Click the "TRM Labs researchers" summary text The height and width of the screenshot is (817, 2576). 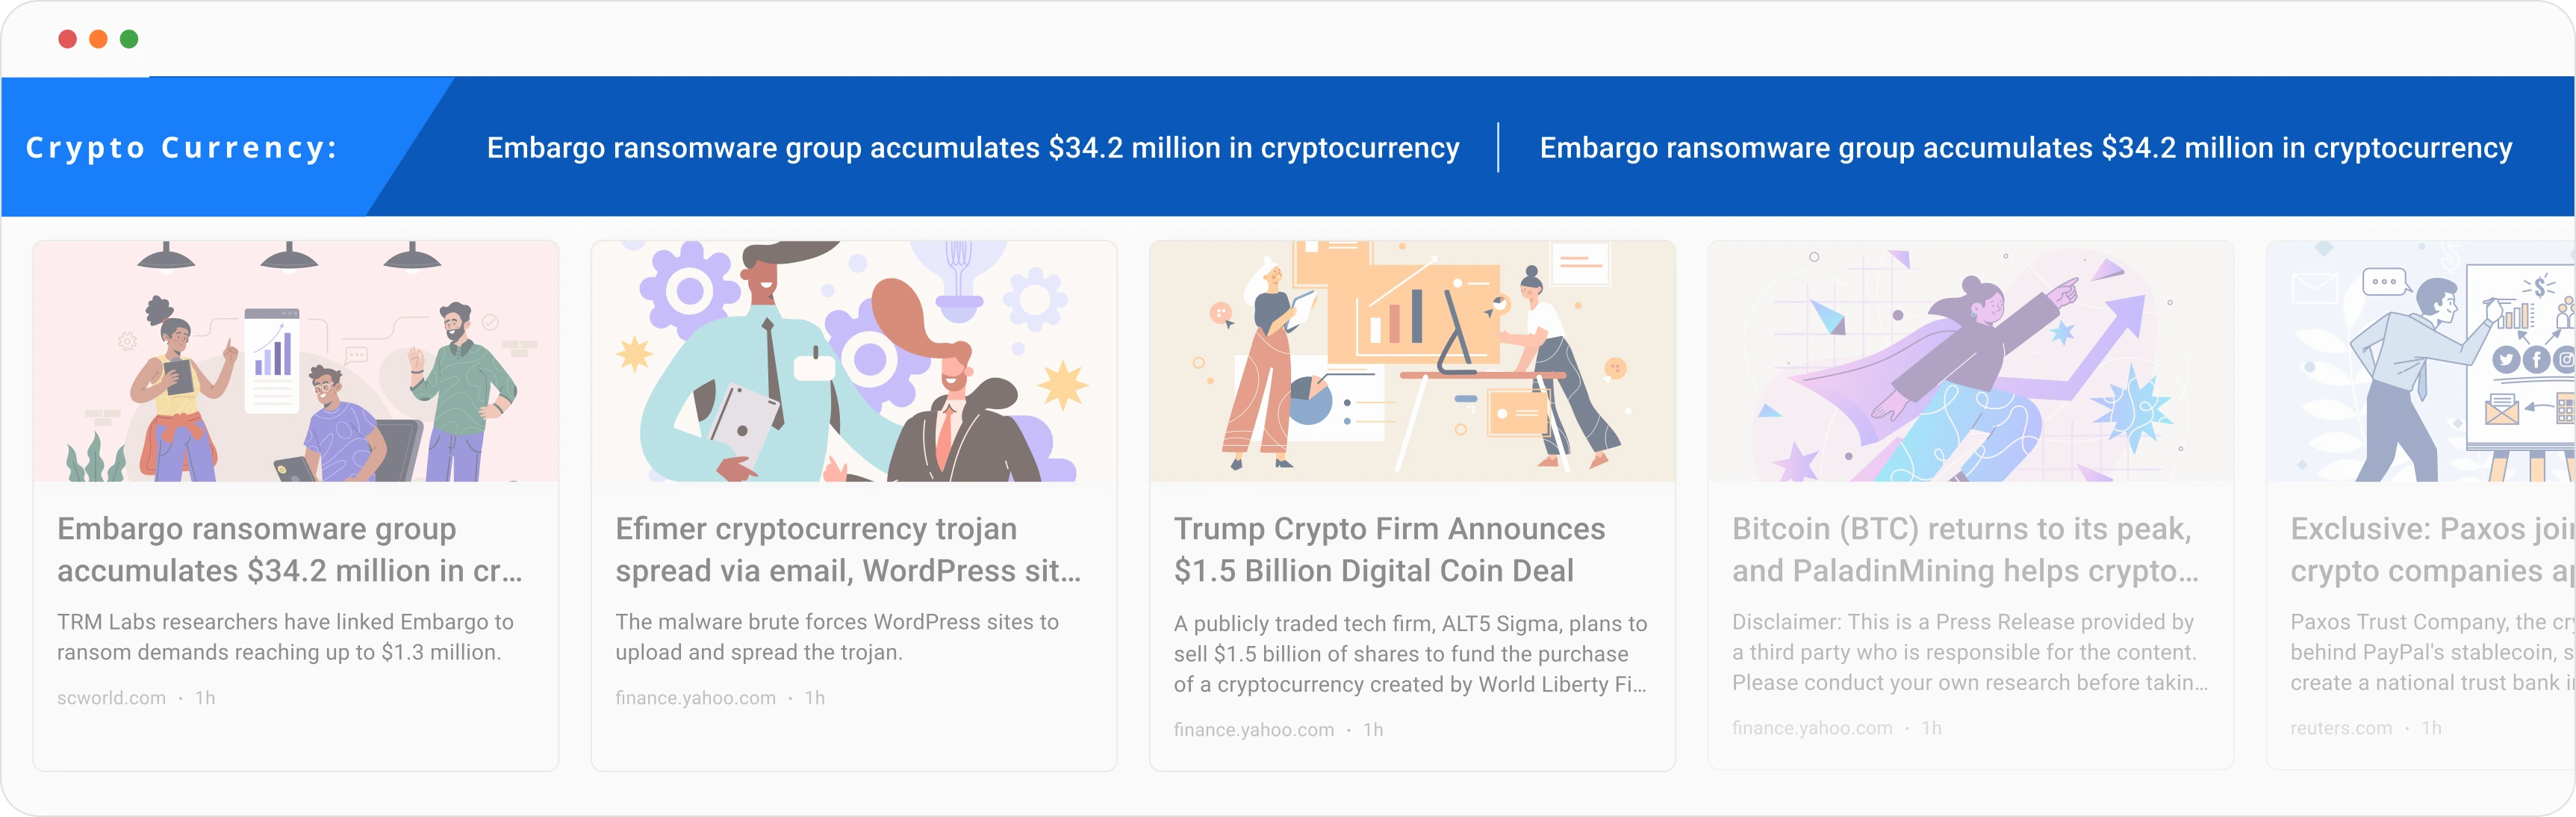285,637
